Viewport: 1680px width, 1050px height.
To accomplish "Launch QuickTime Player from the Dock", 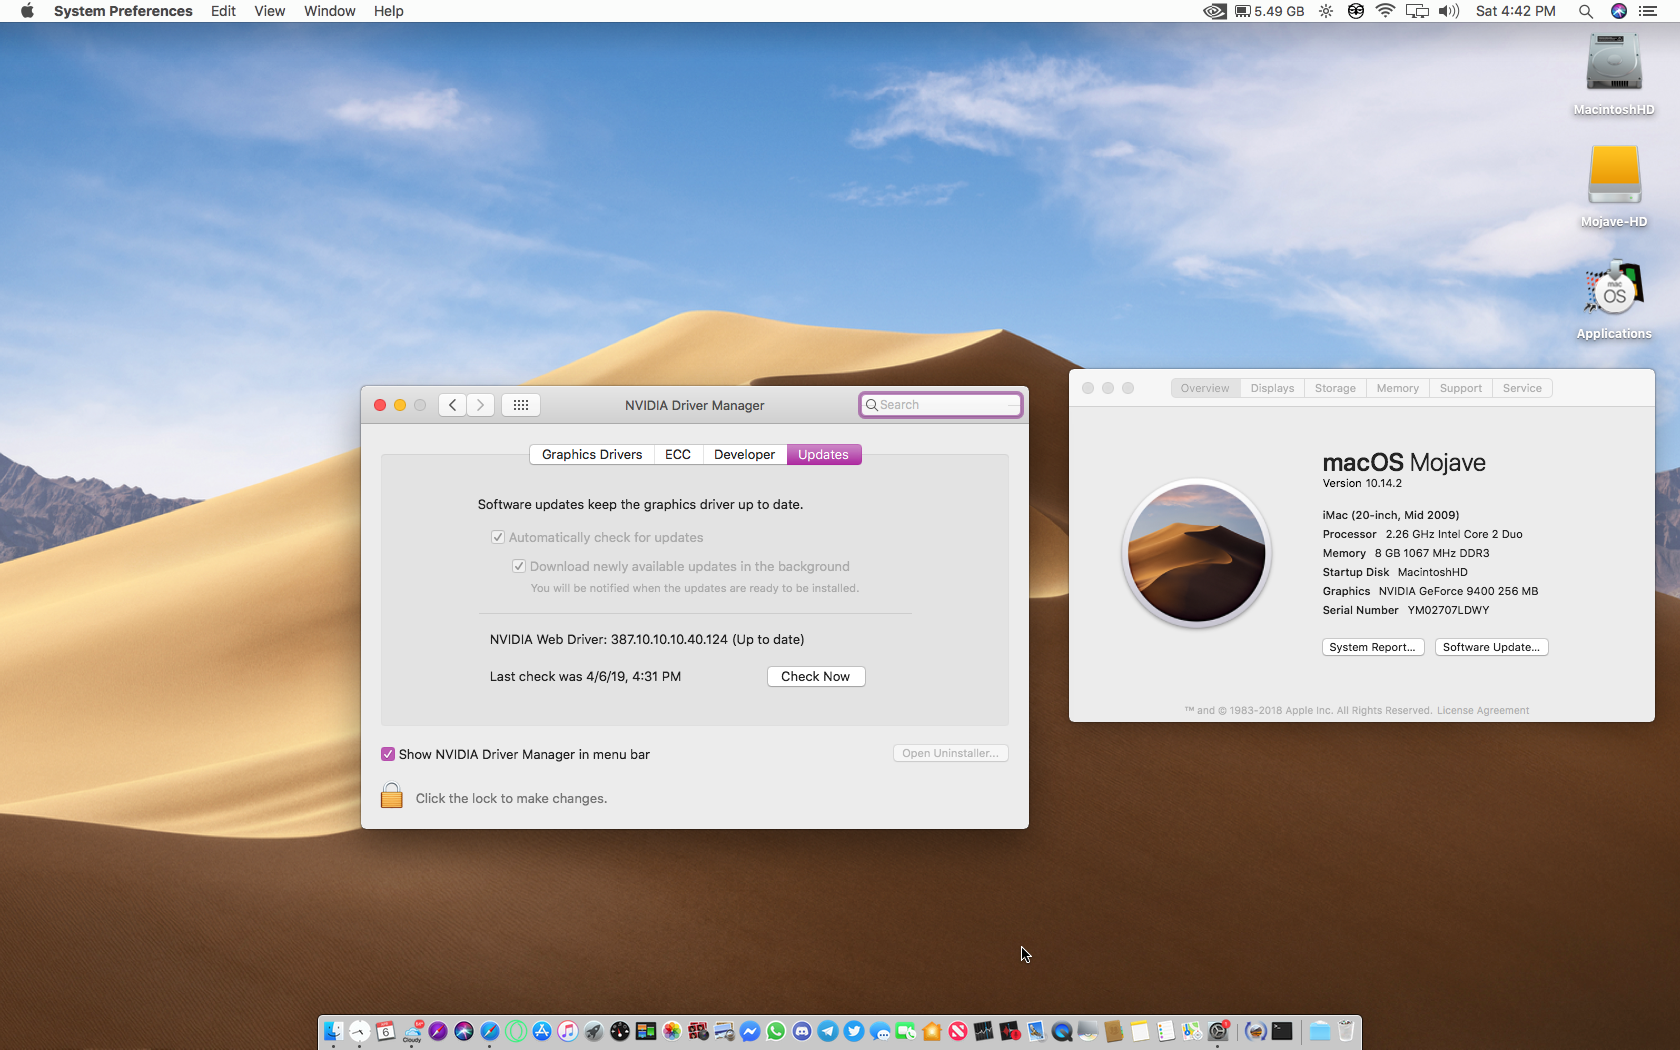I will click(x=1061, y=1031).
